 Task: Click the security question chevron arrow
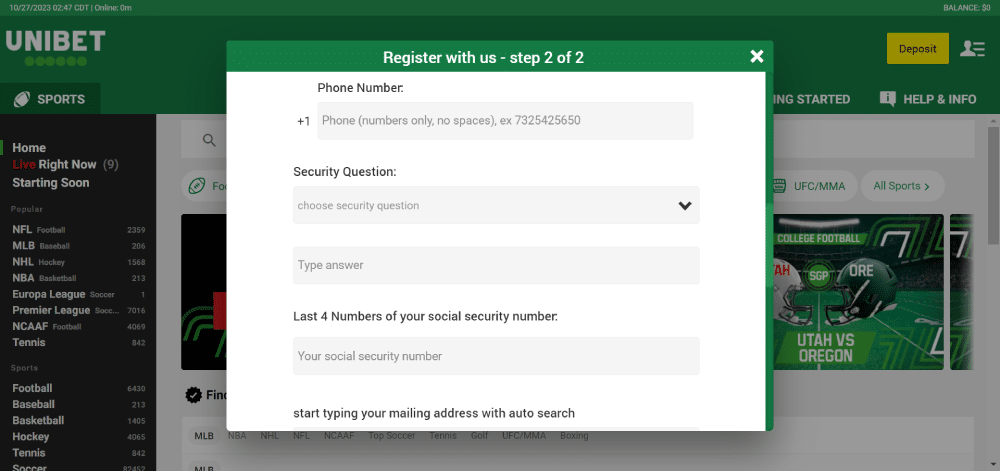(685, 205)
